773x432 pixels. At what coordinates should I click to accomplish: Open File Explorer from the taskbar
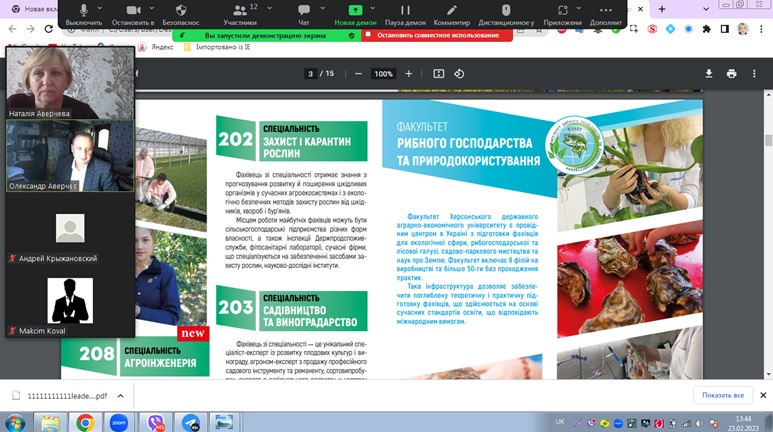click(50, 423)
